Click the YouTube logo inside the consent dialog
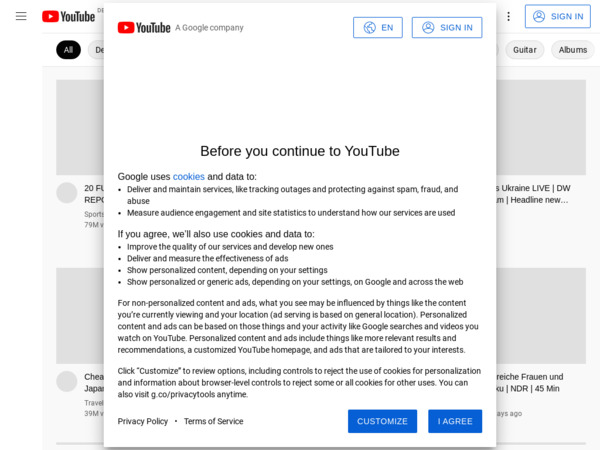 tap(144, 28)
